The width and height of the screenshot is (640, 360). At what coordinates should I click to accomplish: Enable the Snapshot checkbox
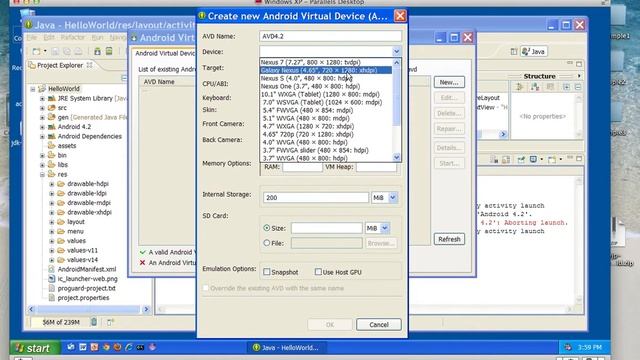(267, 272)
